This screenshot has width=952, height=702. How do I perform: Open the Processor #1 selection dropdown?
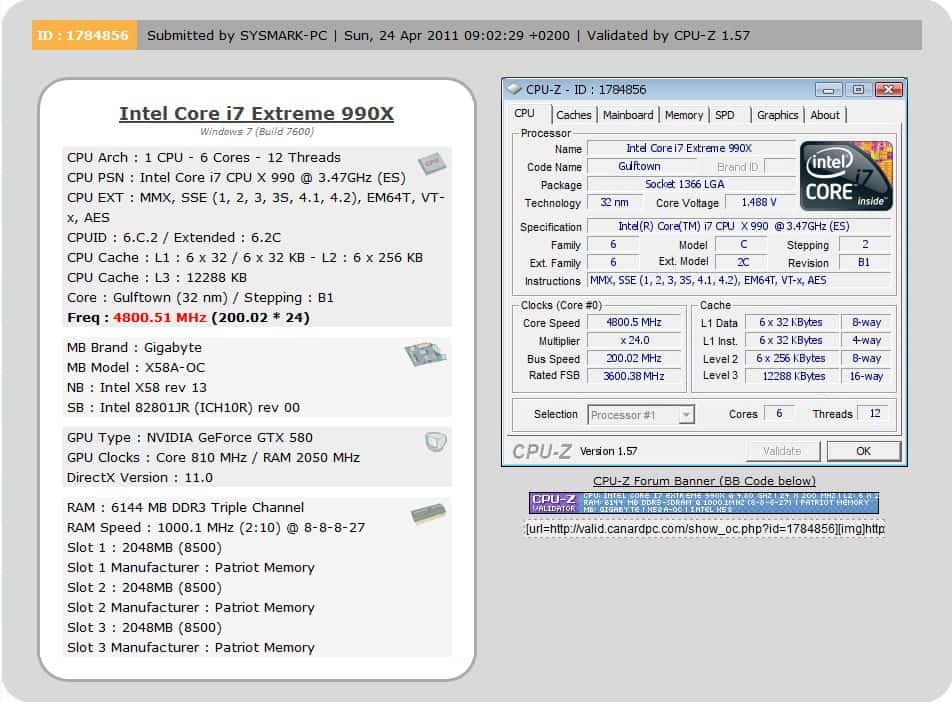tap(641, 414)
